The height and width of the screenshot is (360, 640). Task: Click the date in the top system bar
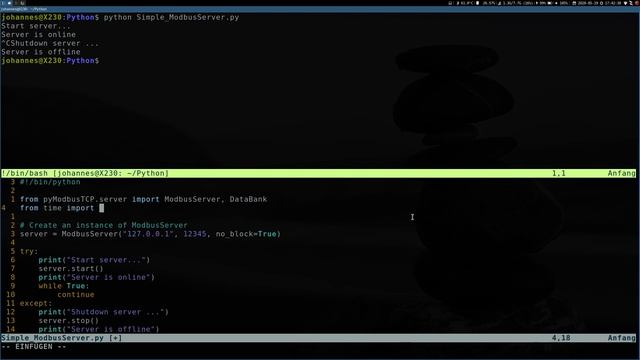(x=588, y=3)
